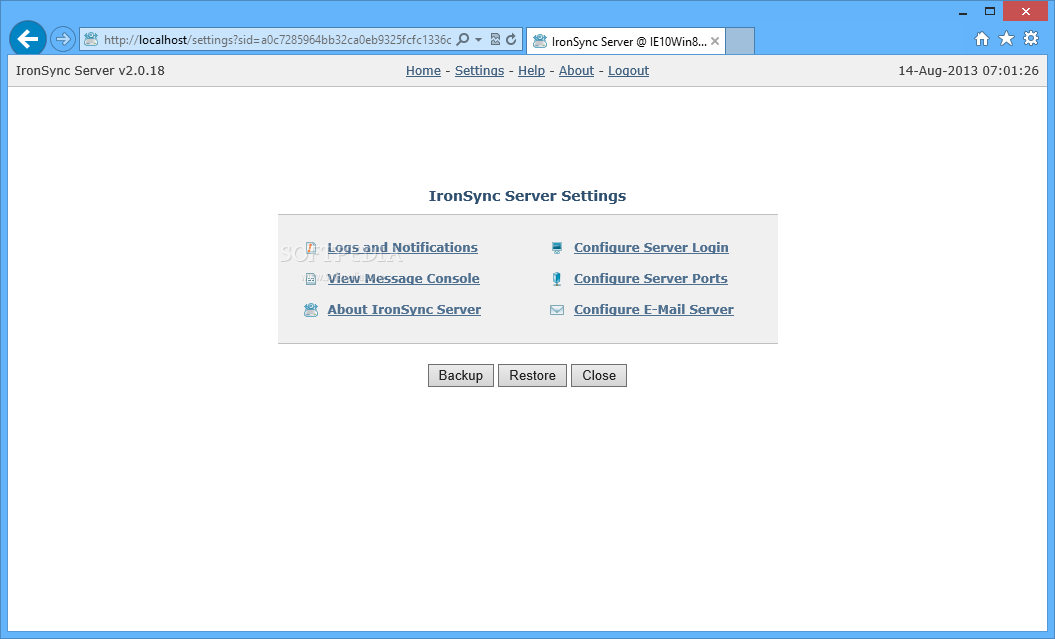
Task: Maximize the browser window
Action: pos(990,11)
